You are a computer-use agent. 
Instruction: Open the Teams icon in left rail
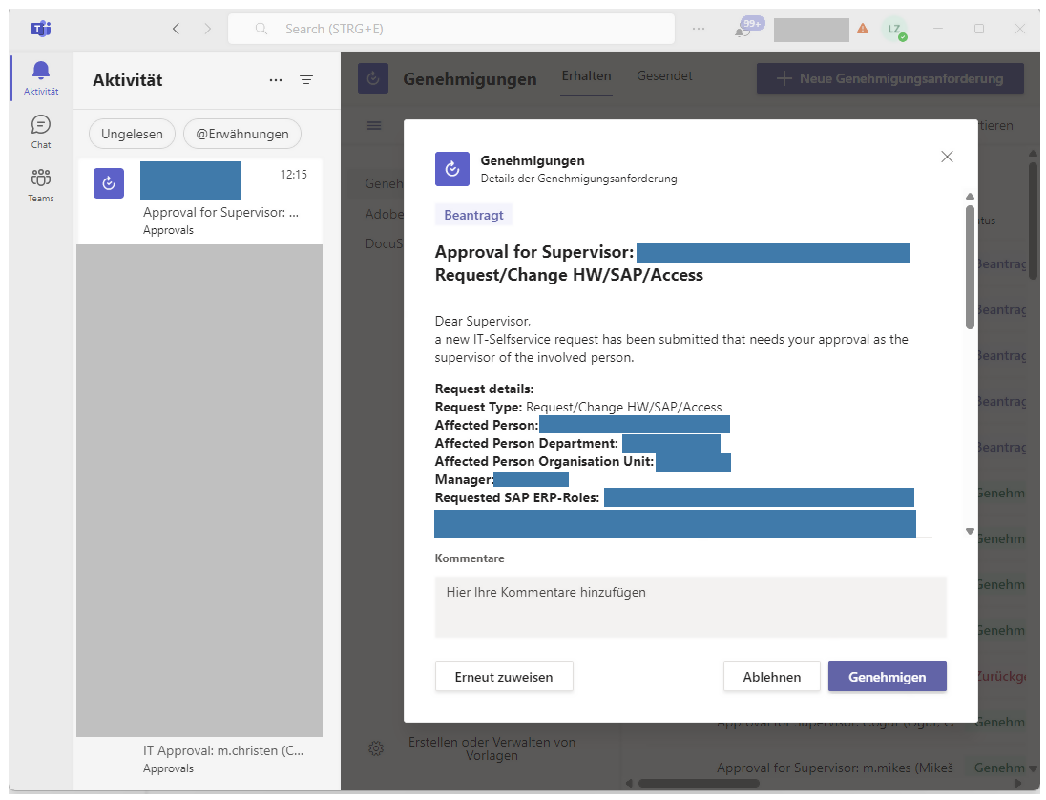click(x=41, y=184)
